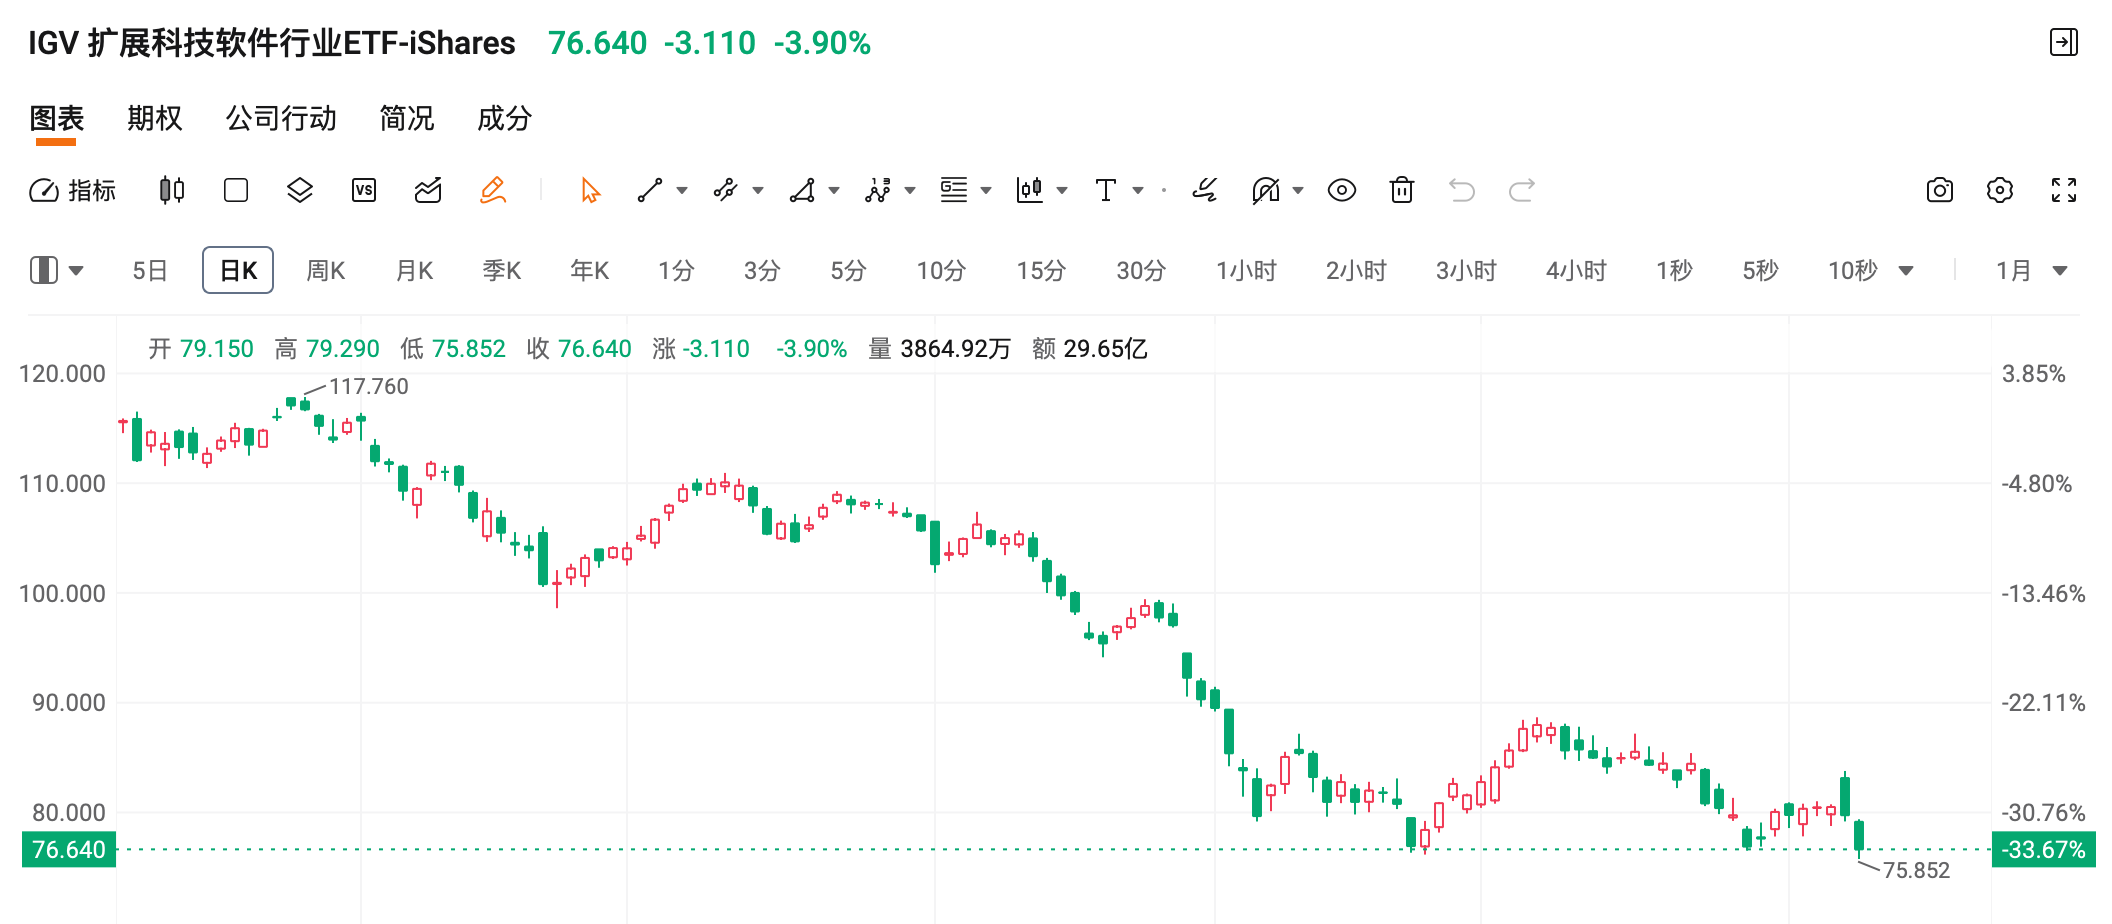The image size is (2112, 924).
Task: Select the candlestick chart type icon
Action: tap(172, 190)
